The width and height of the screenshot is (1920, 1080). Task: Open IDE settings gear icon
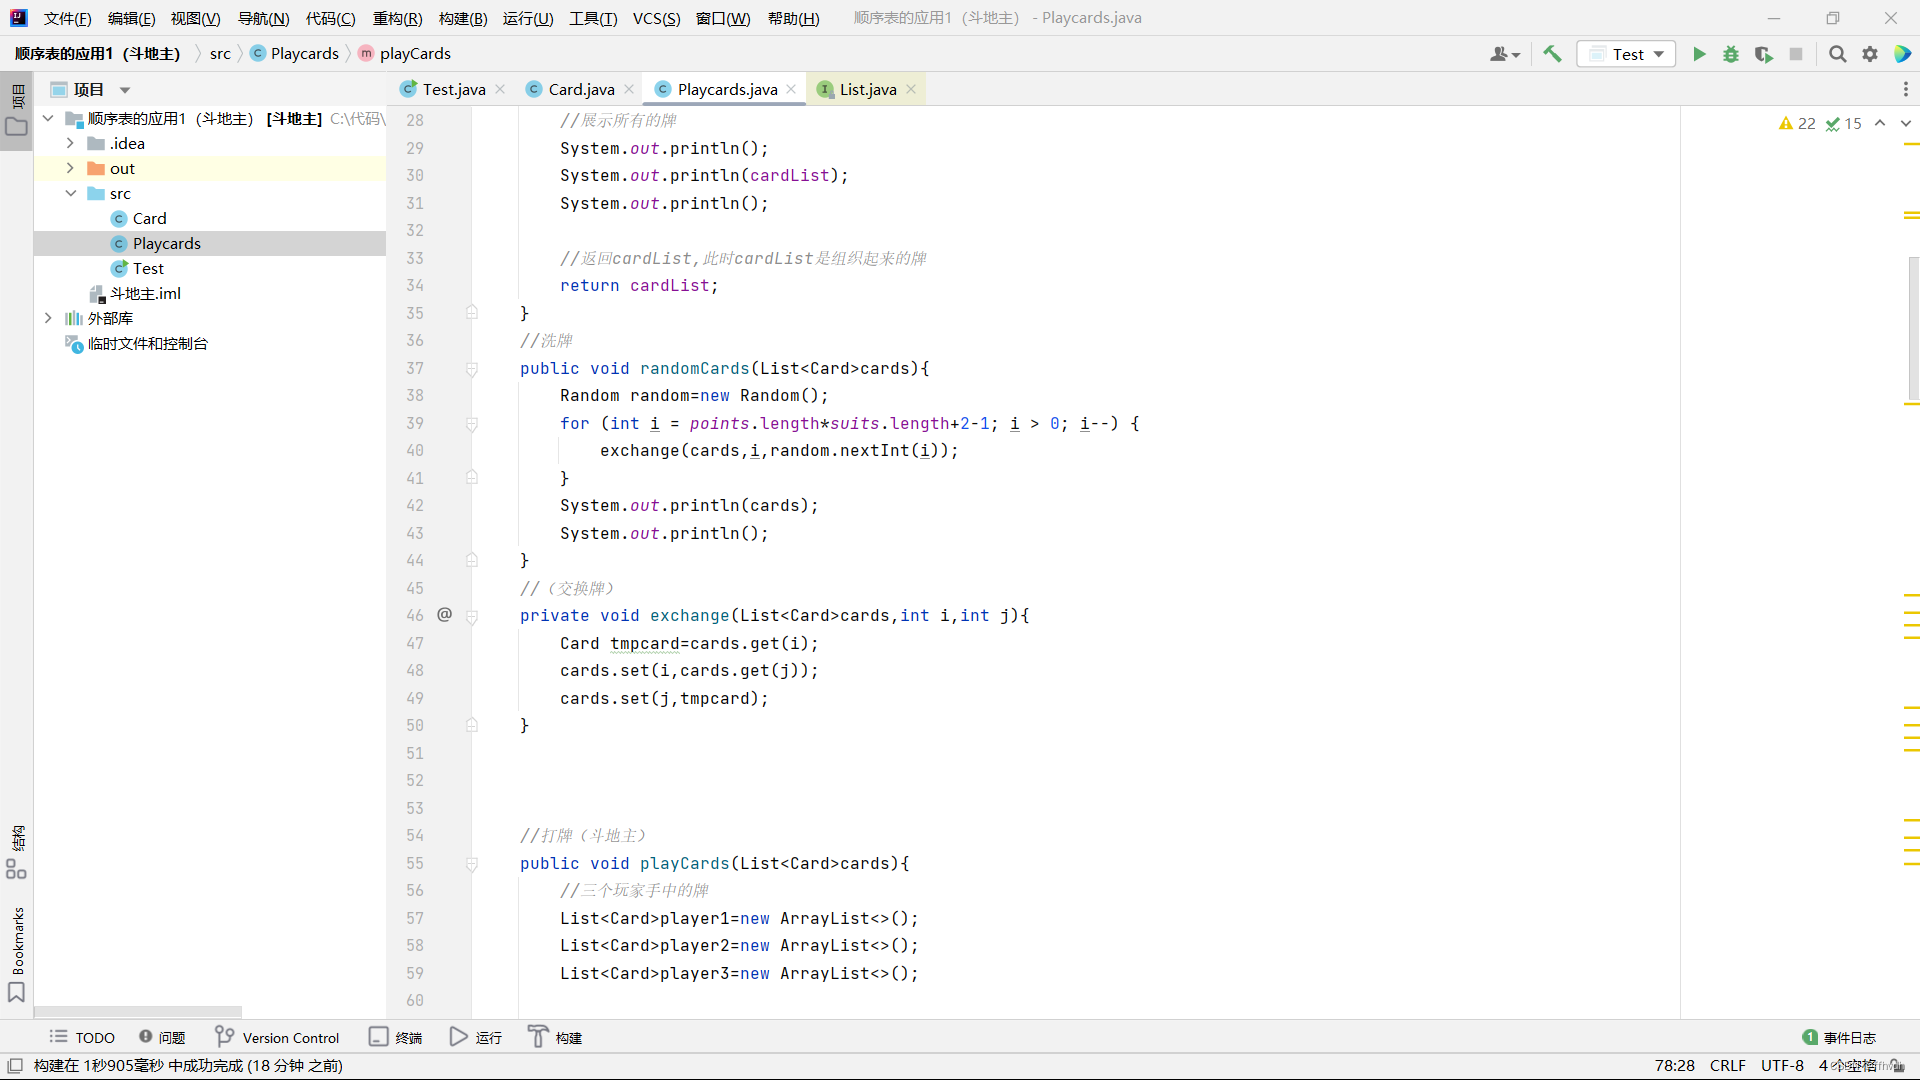click(1870, 54)
